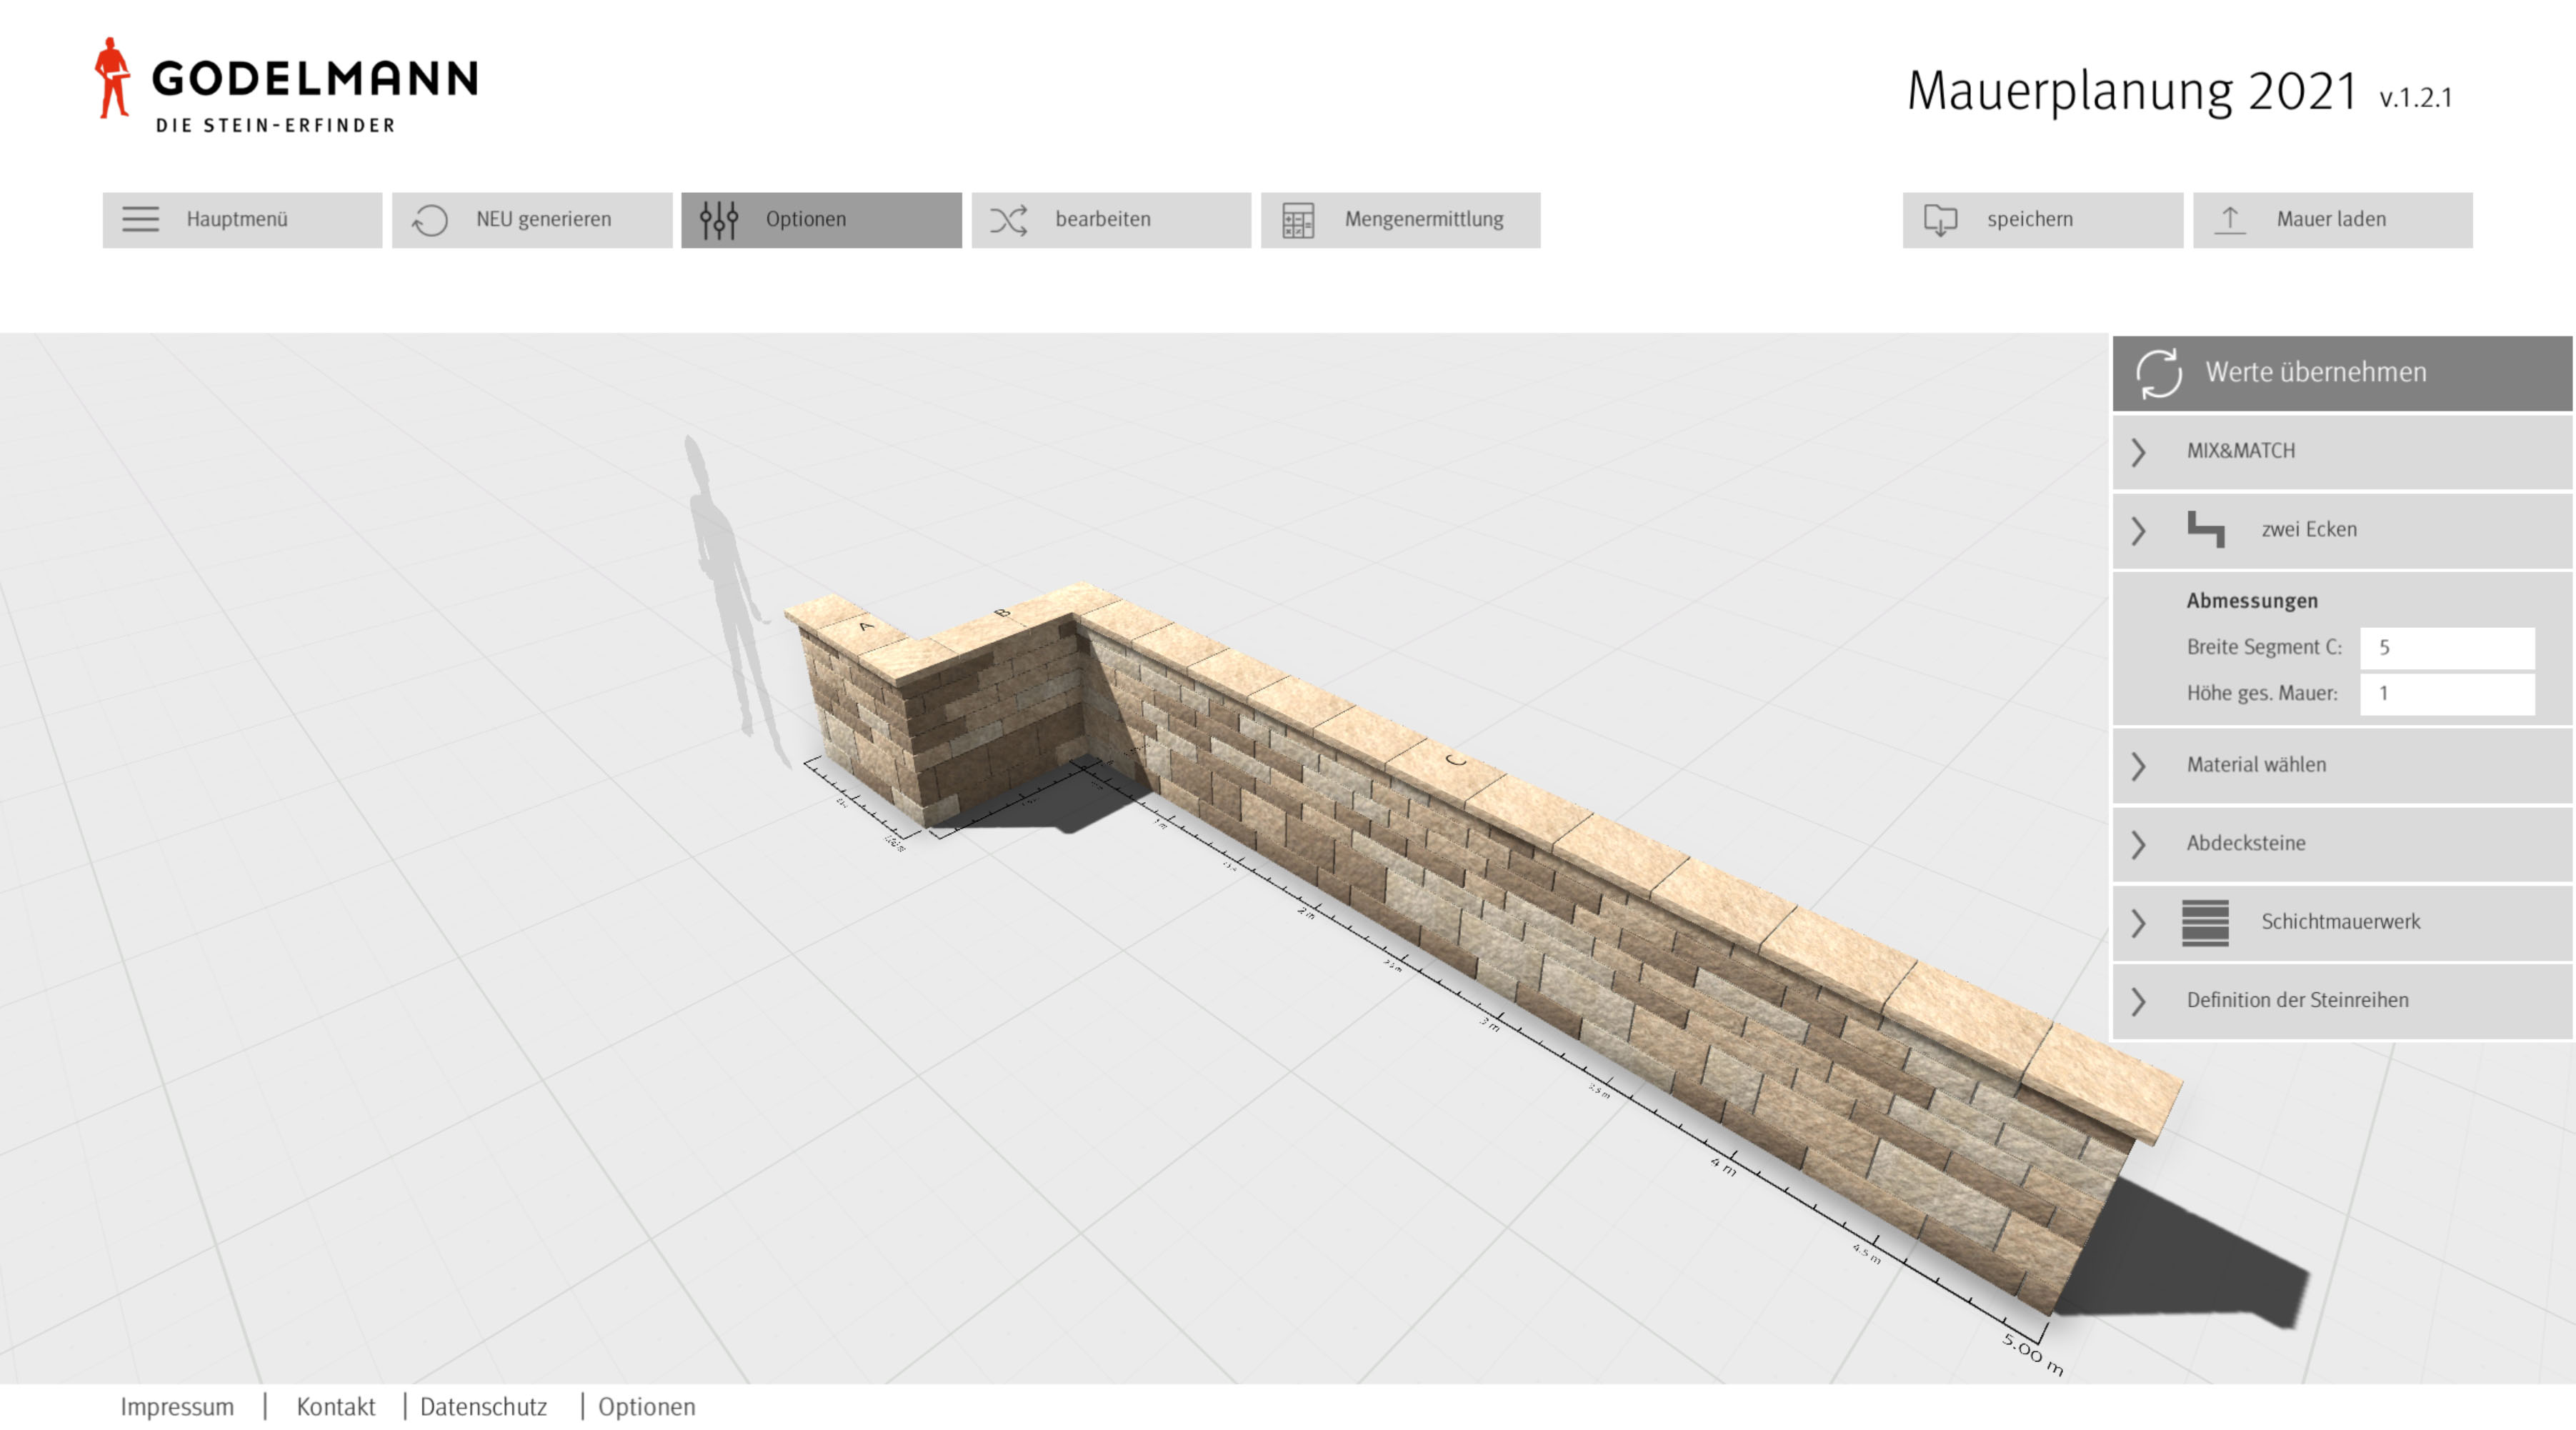Click the speichern download icon
Viewport: 2576px width, 1430px height.
(x=1940, y=220)
